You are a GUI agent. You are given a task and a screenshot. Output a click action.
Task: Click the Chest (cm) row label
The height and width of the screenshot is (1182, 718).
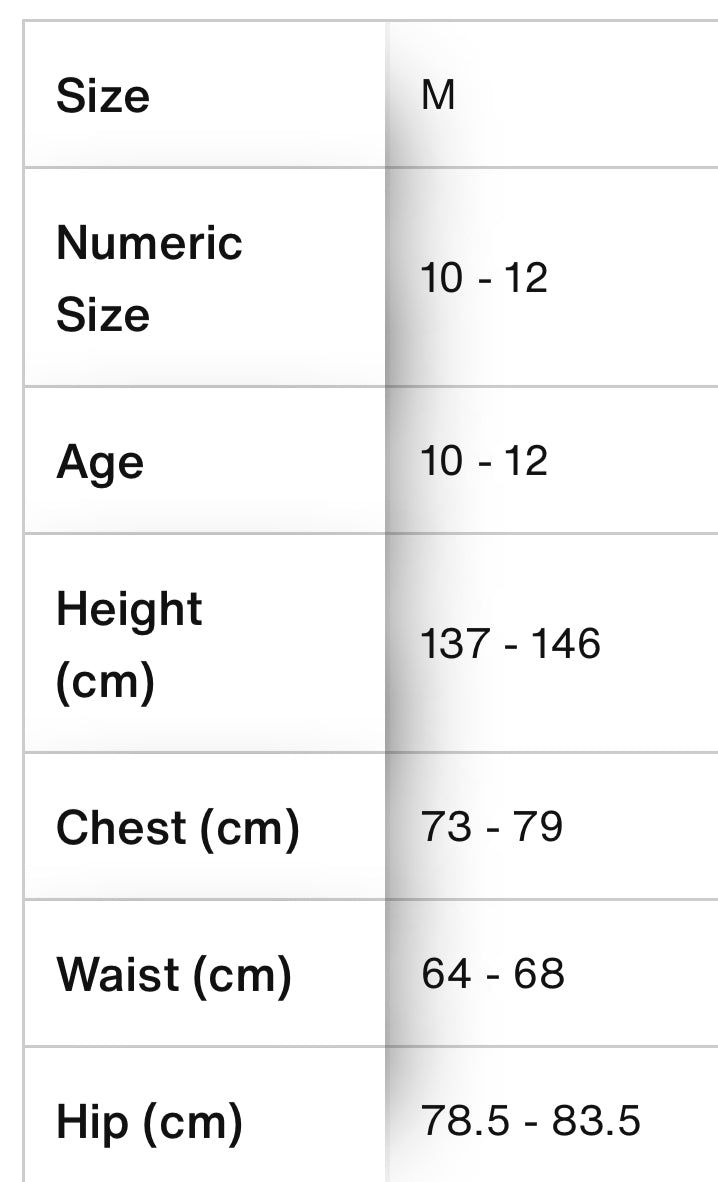click(177, 828)
